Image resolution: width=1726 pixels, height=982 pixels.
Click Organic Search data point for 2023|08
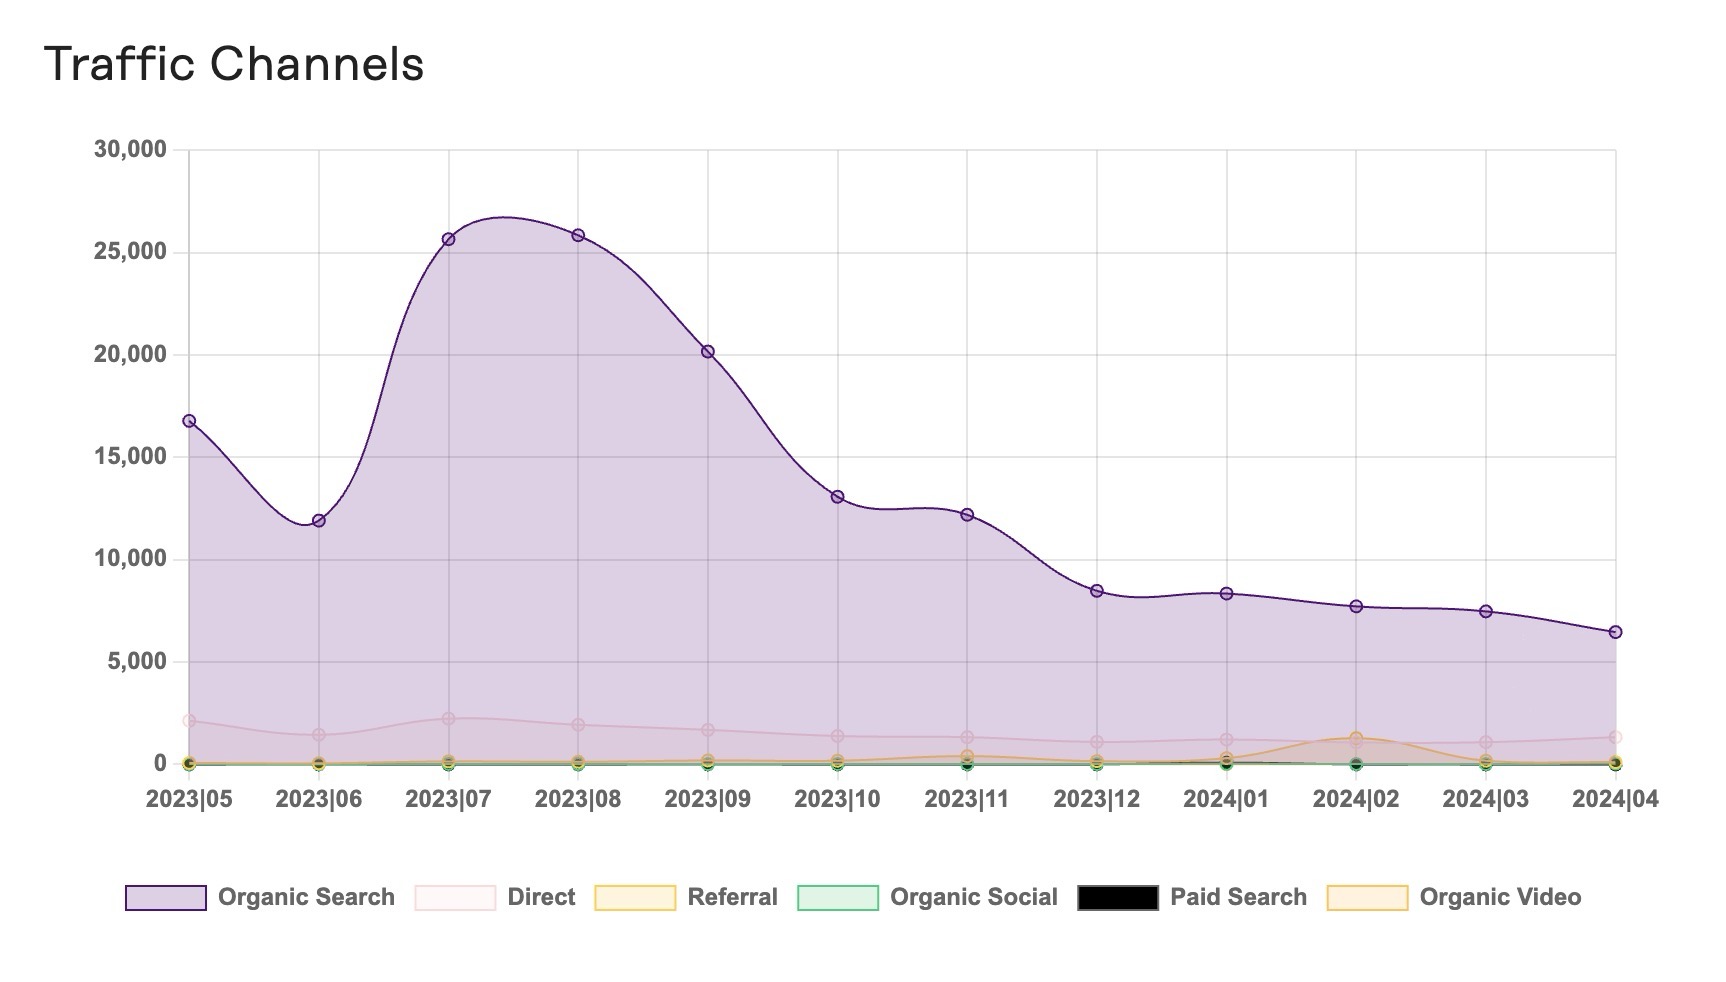pyautogui.click(x=578, y=235)
